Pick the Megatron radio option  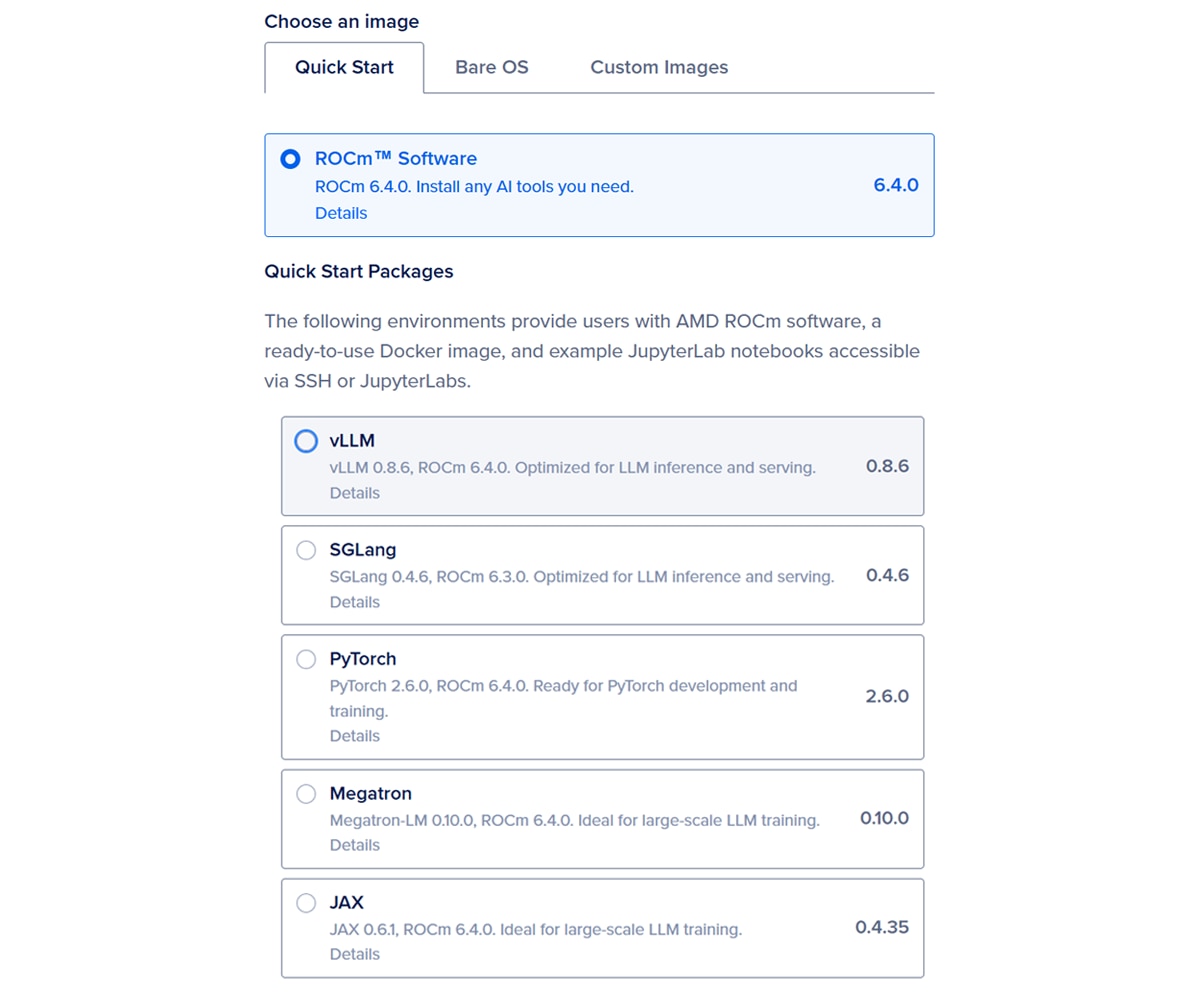click(306, 794)
